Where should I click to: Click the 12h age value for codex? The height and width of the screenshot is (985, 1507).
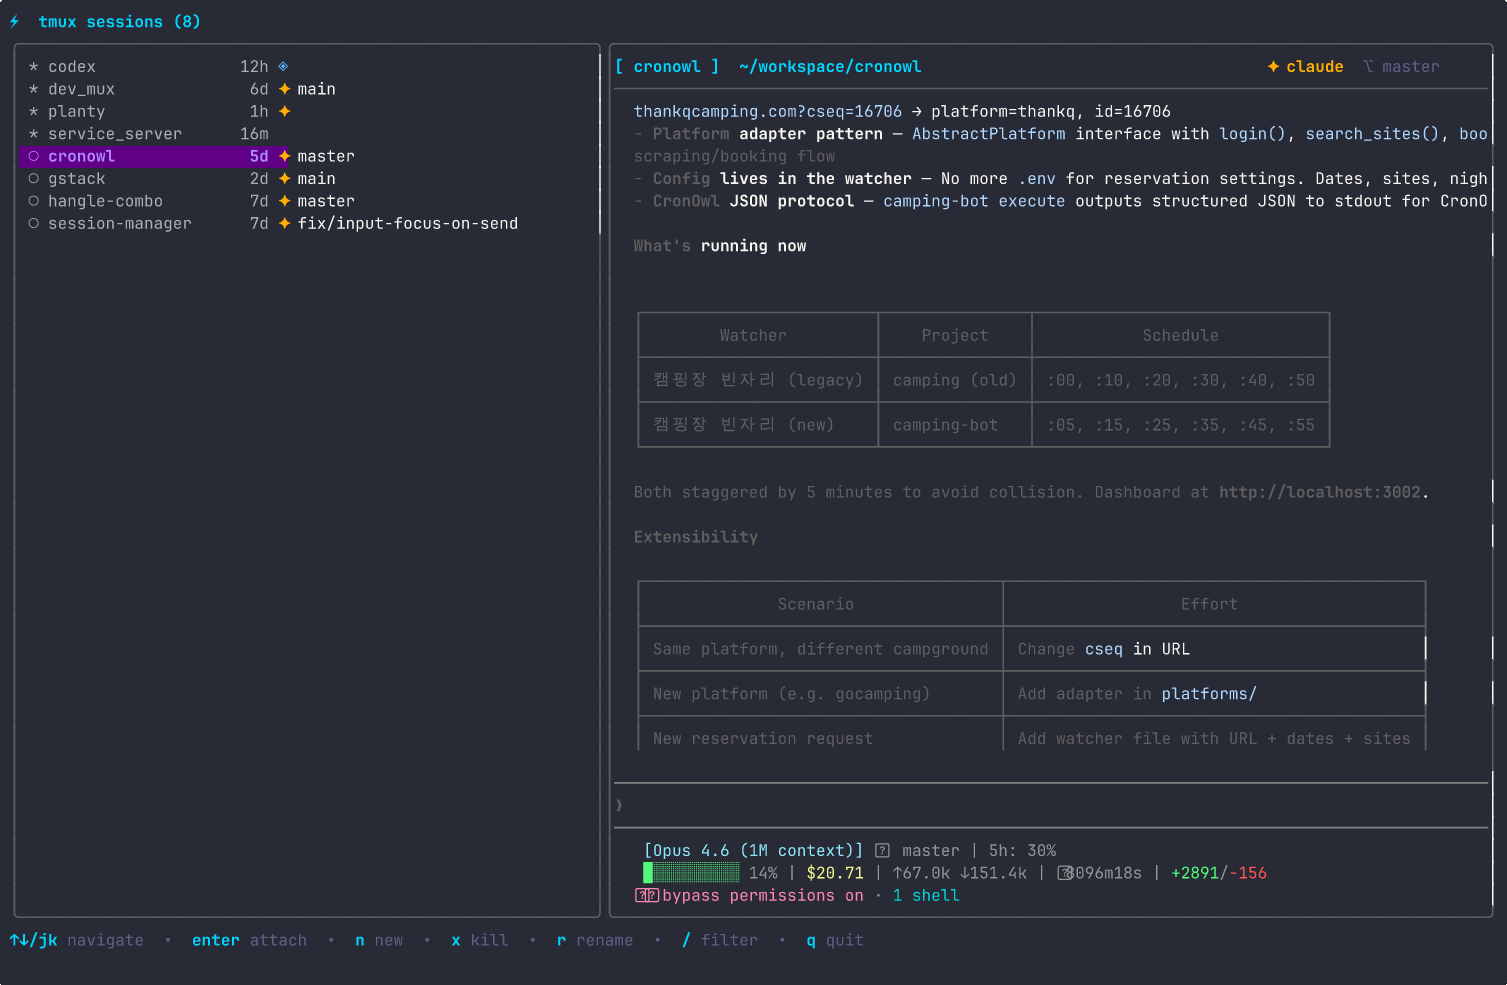[254, 67]
